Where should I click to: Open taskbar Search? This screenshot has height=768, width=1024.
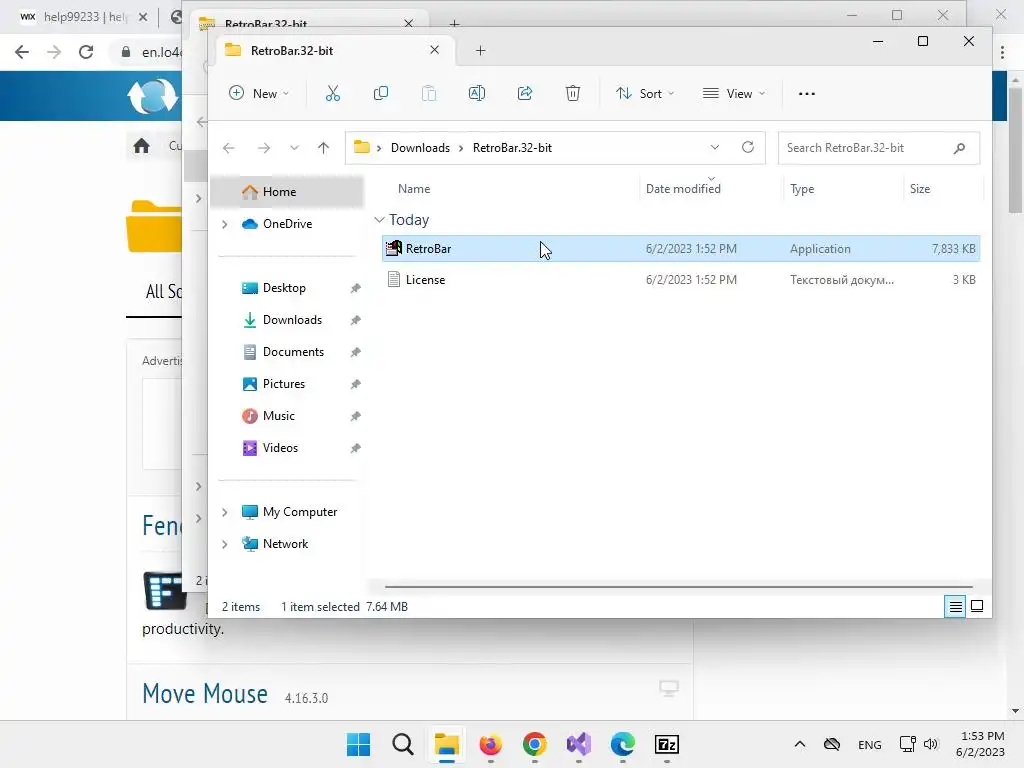coord(403,744)
